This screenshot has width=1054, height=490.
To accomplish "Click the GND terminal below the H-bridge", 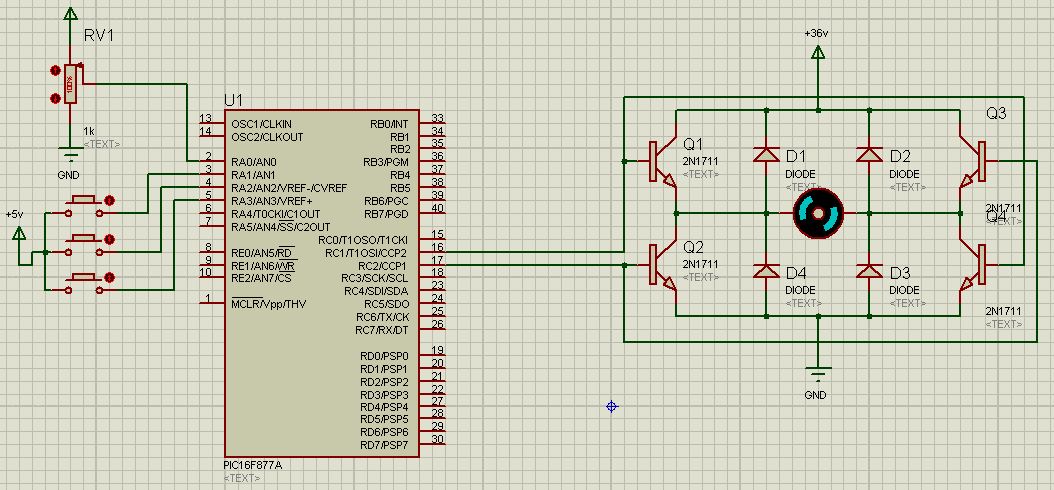I will click(x=818, y=372).
